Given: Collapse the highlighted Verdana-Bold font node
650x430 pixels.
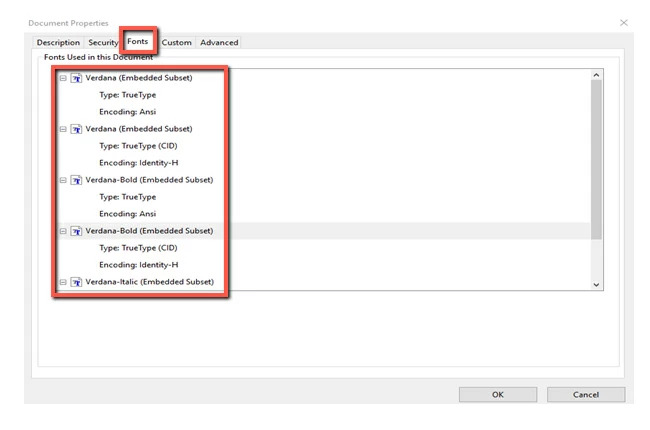Looking at the screenshot, I should click(x=63, y=231).
